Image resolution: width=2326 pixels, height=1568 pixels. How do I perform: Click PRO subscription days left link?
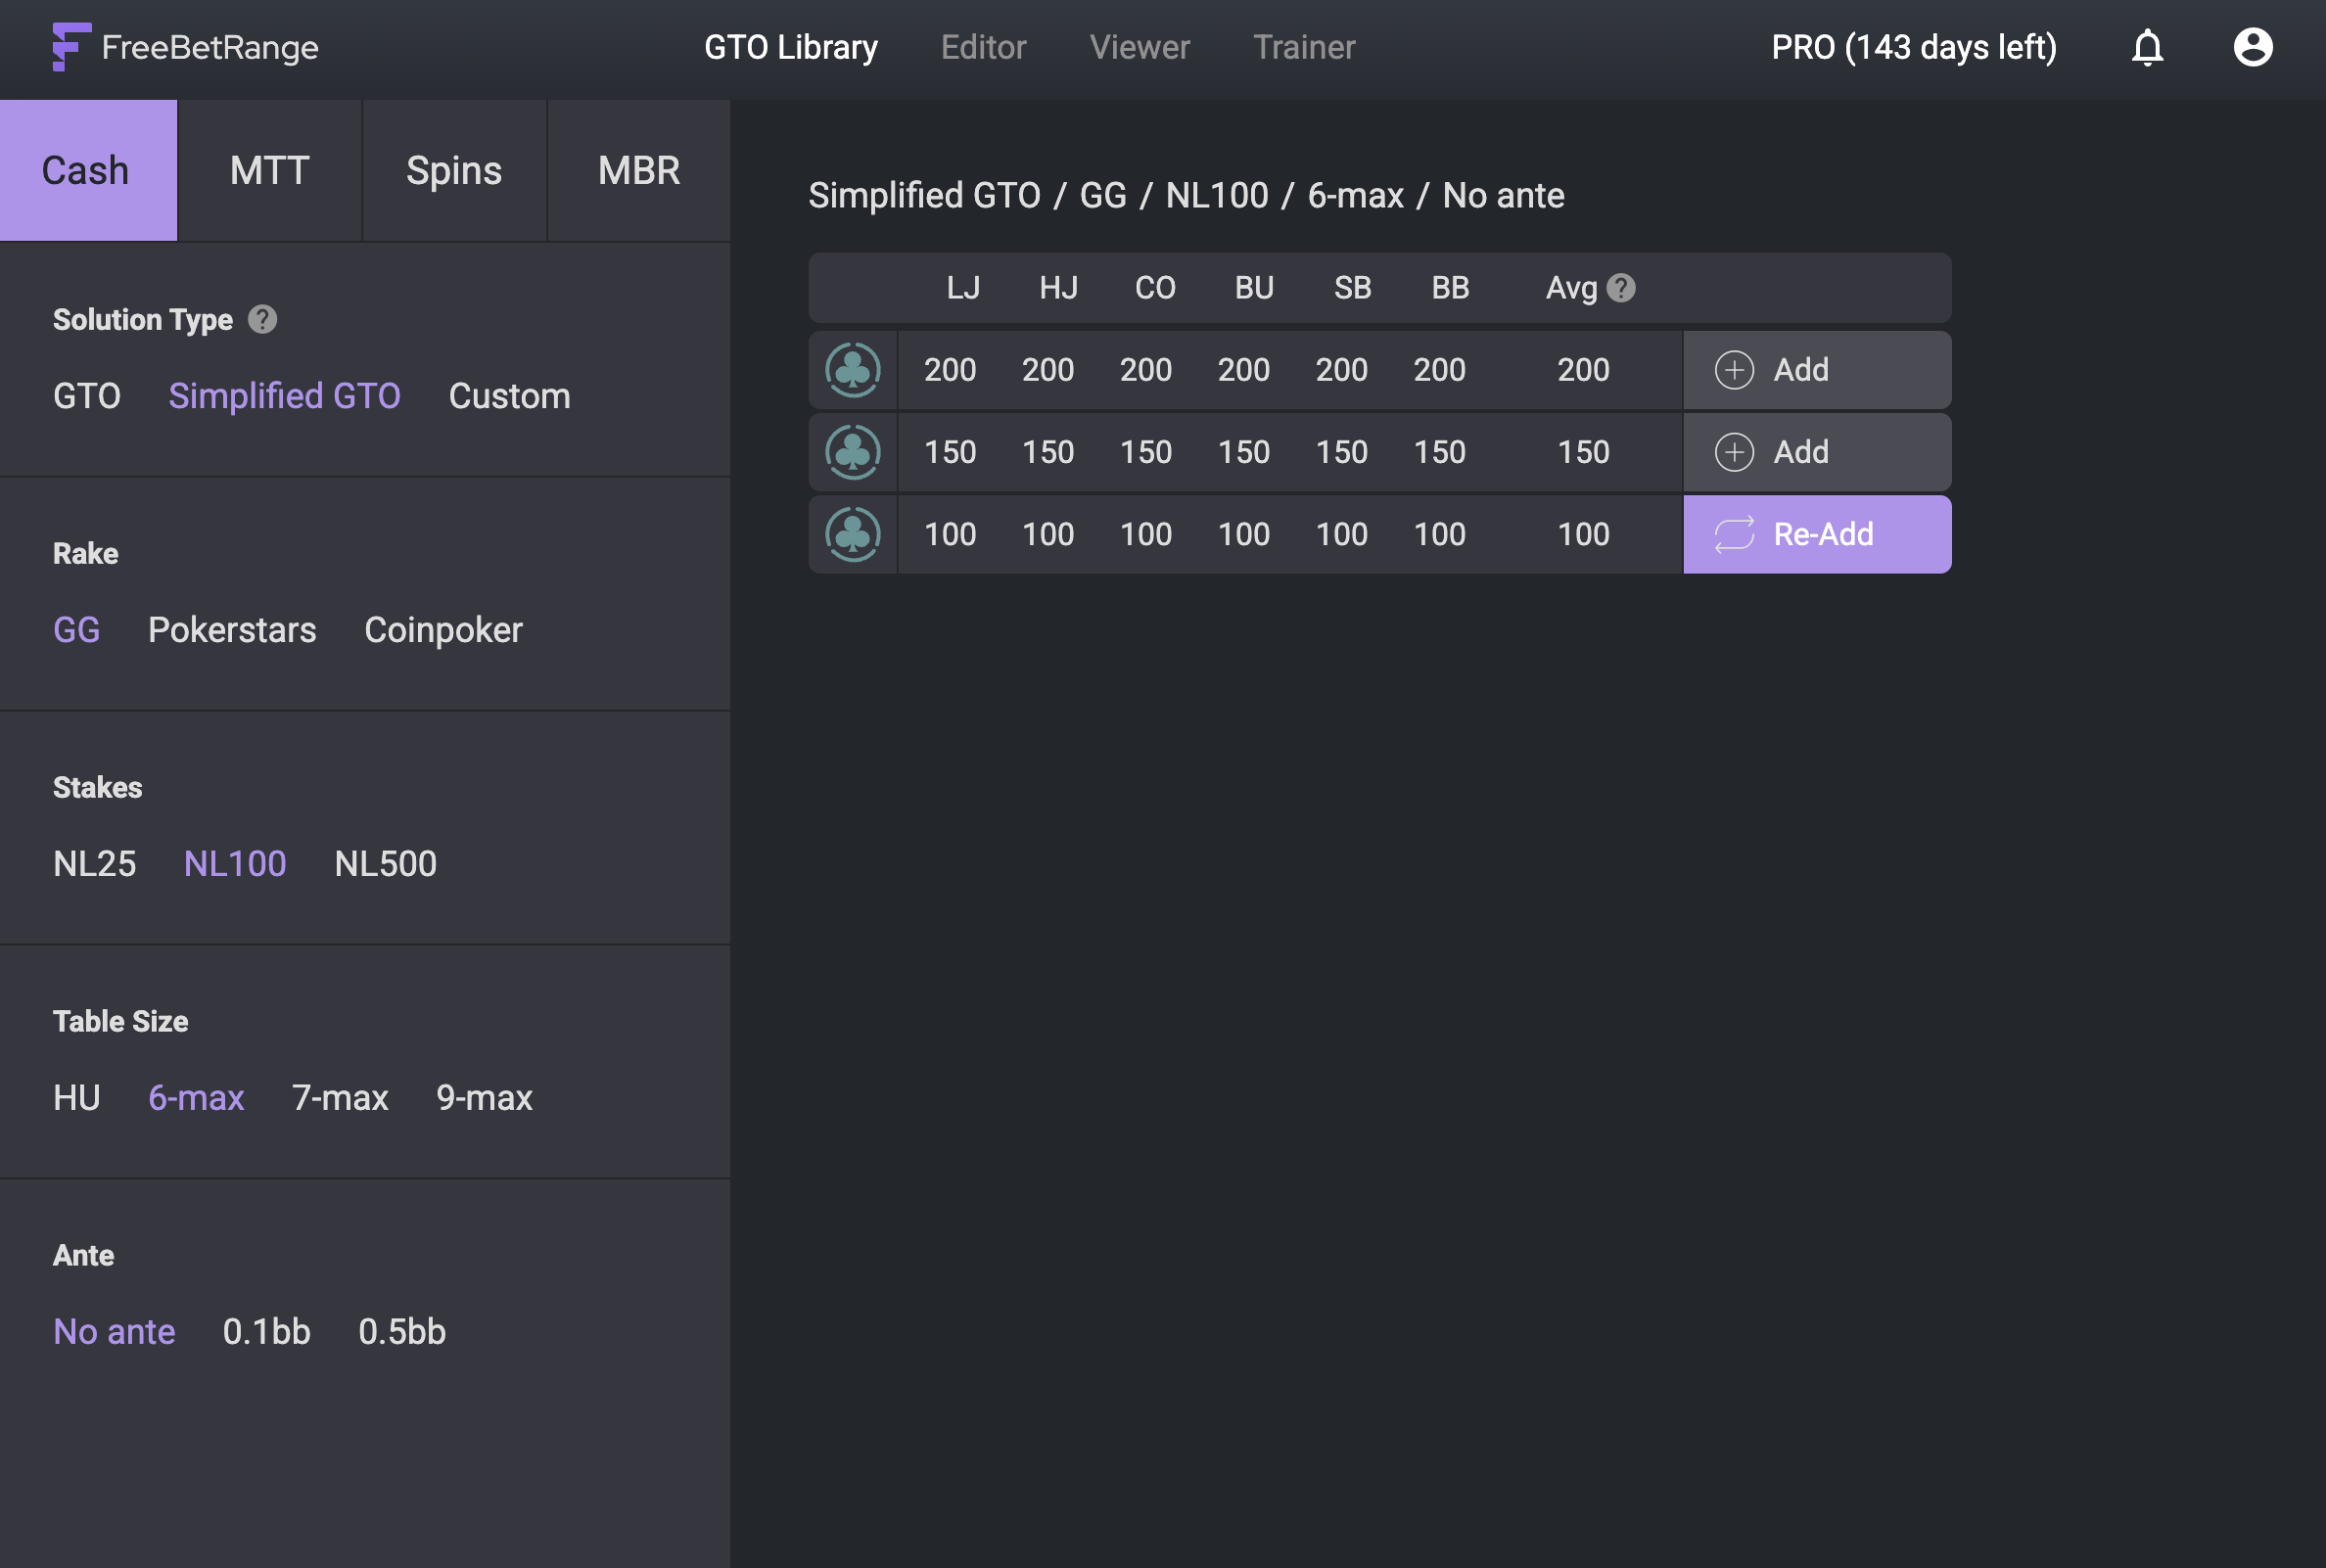click(x=1913, y=47)
